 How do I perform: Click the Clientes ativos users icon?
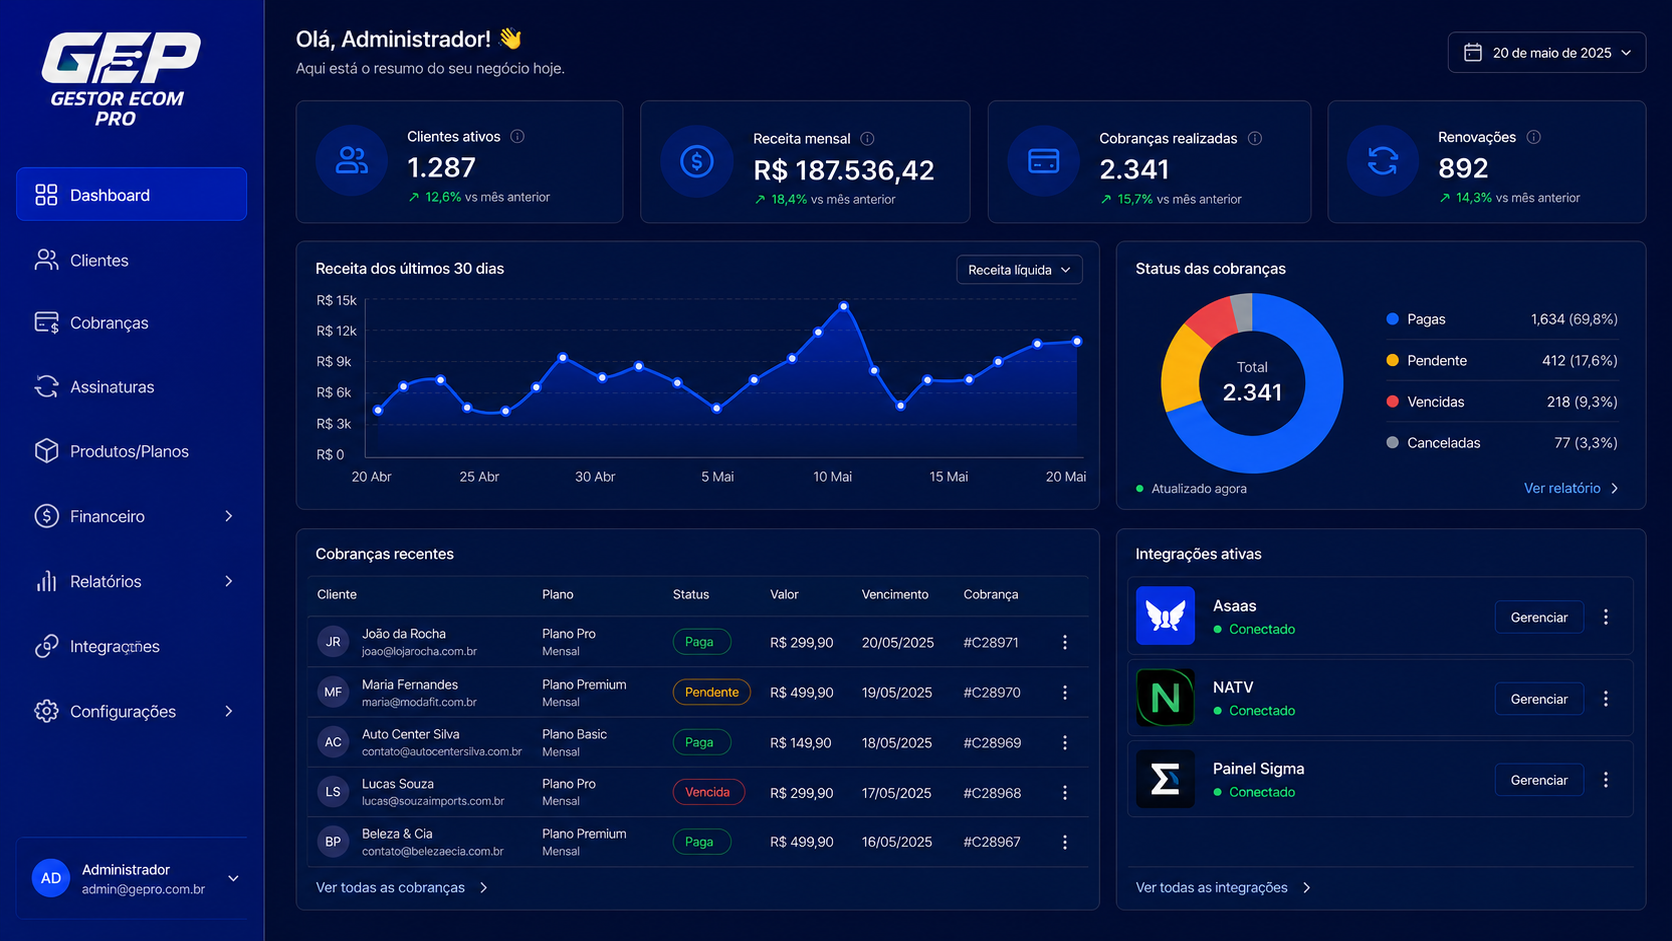(352, 160)
